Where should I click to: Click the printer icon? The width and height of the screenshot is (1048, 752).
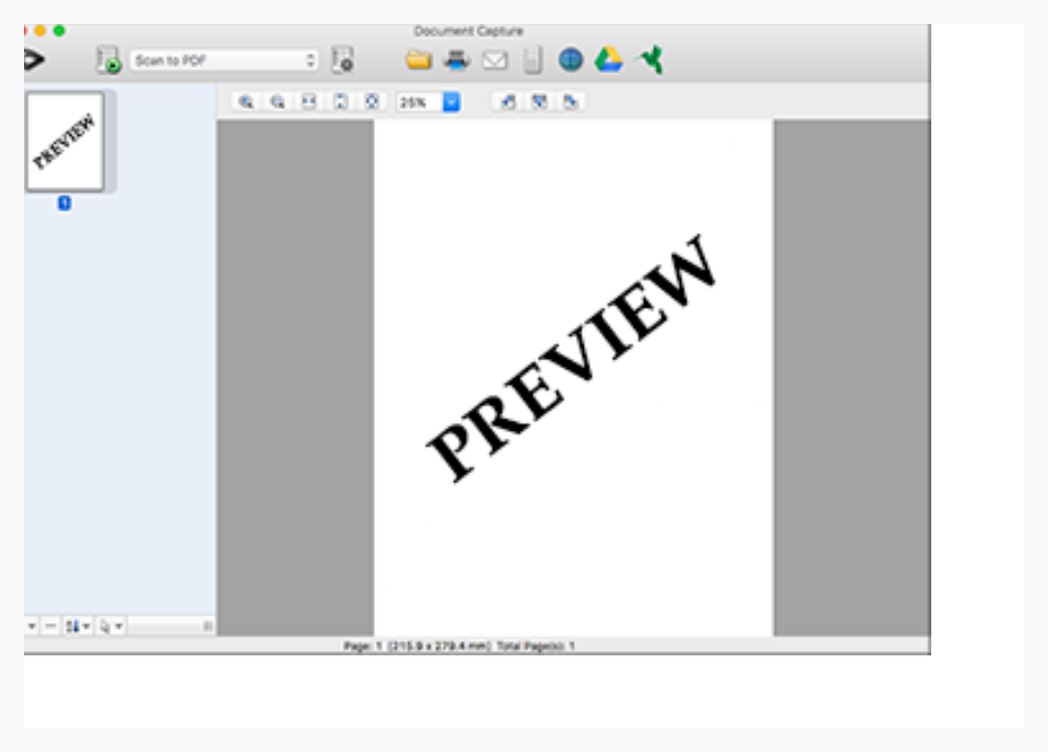(x=457, y=60)
